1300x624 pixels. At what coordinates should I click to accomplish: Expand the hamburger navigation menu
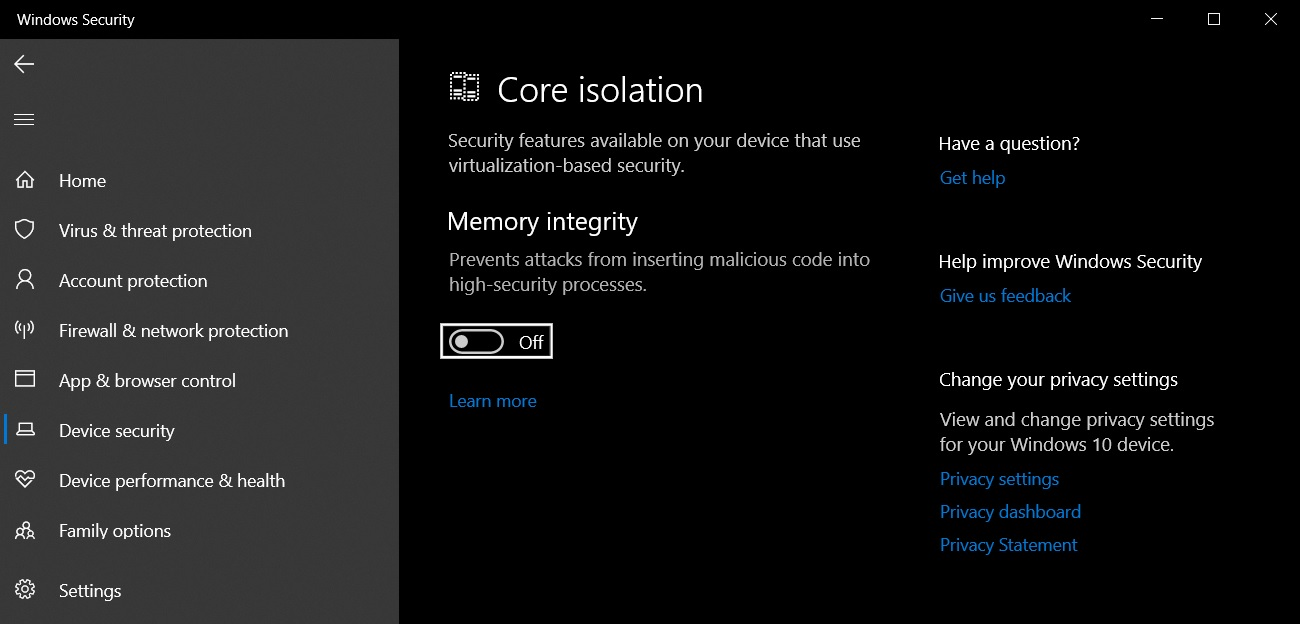tap(24, 120)
